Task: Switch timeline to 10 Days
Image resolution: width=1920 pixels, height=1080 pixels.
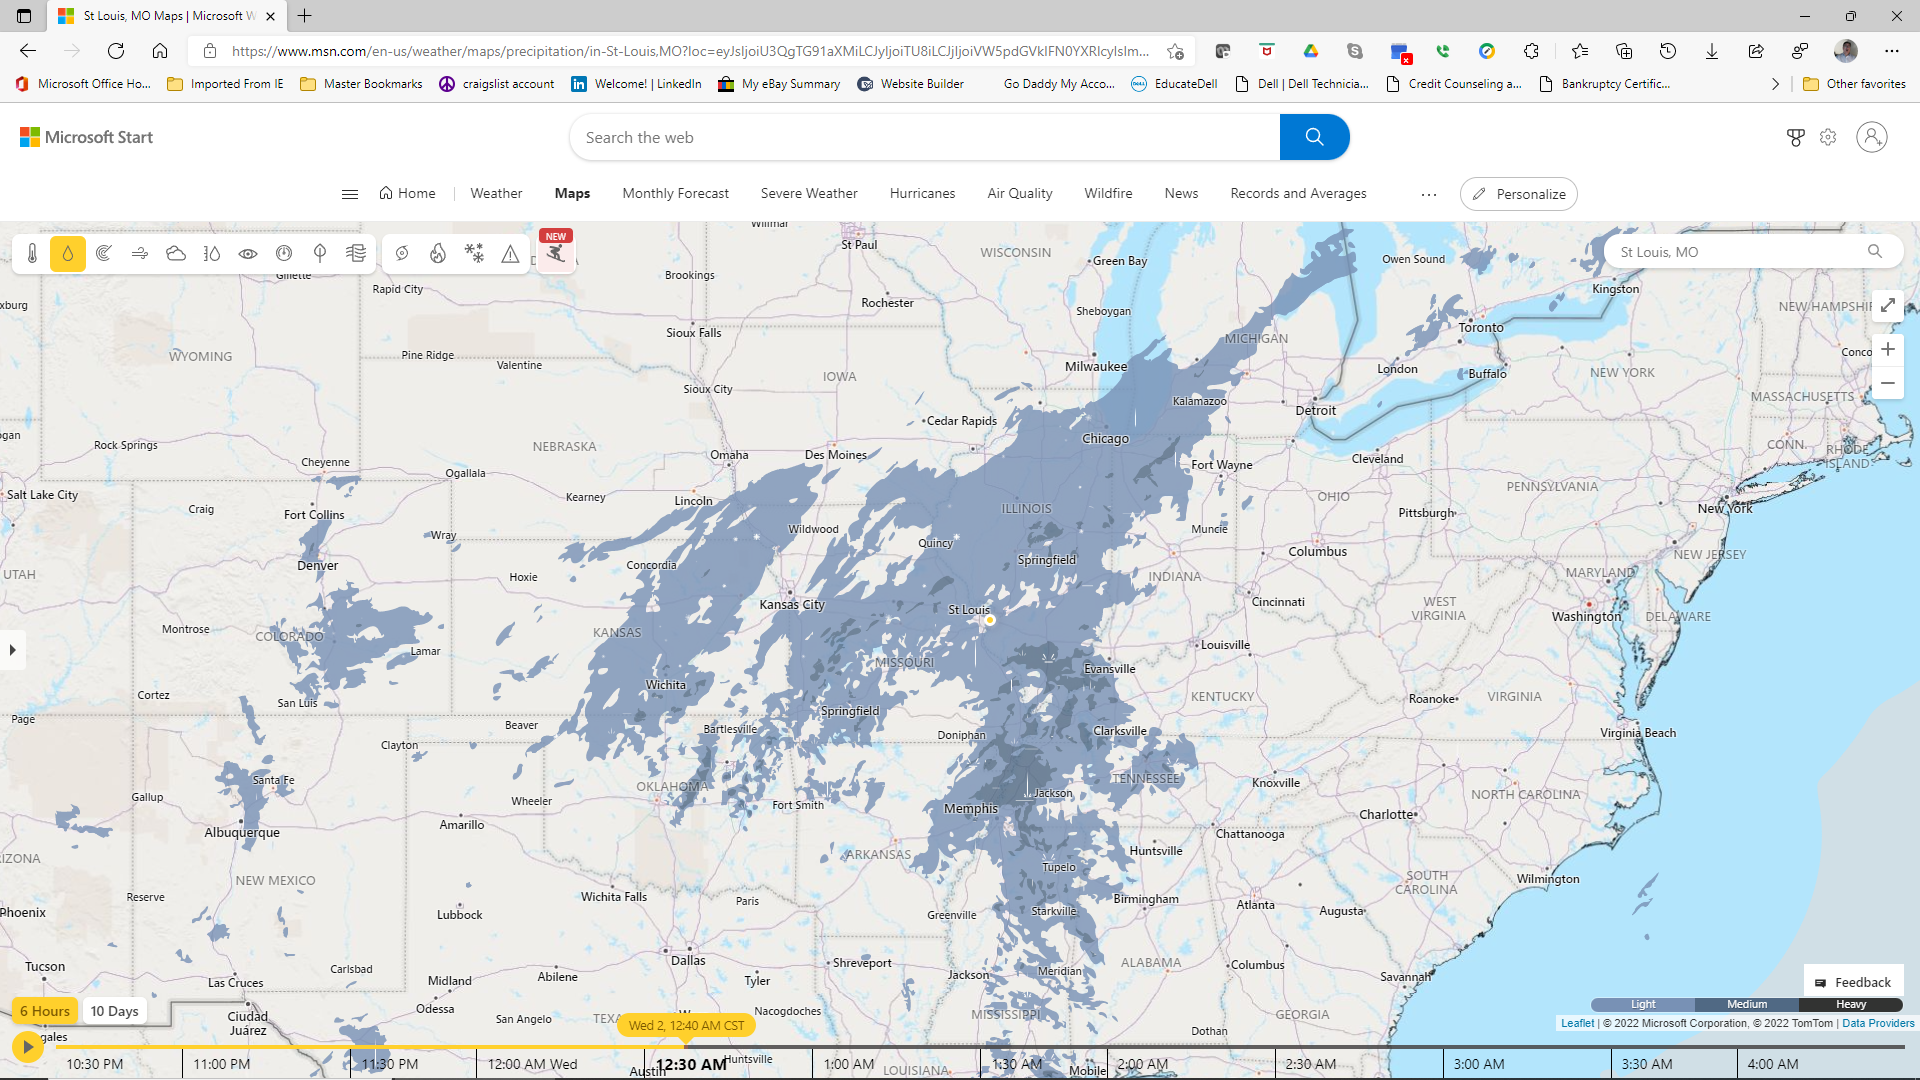Action: click(x=115, y=1011)
